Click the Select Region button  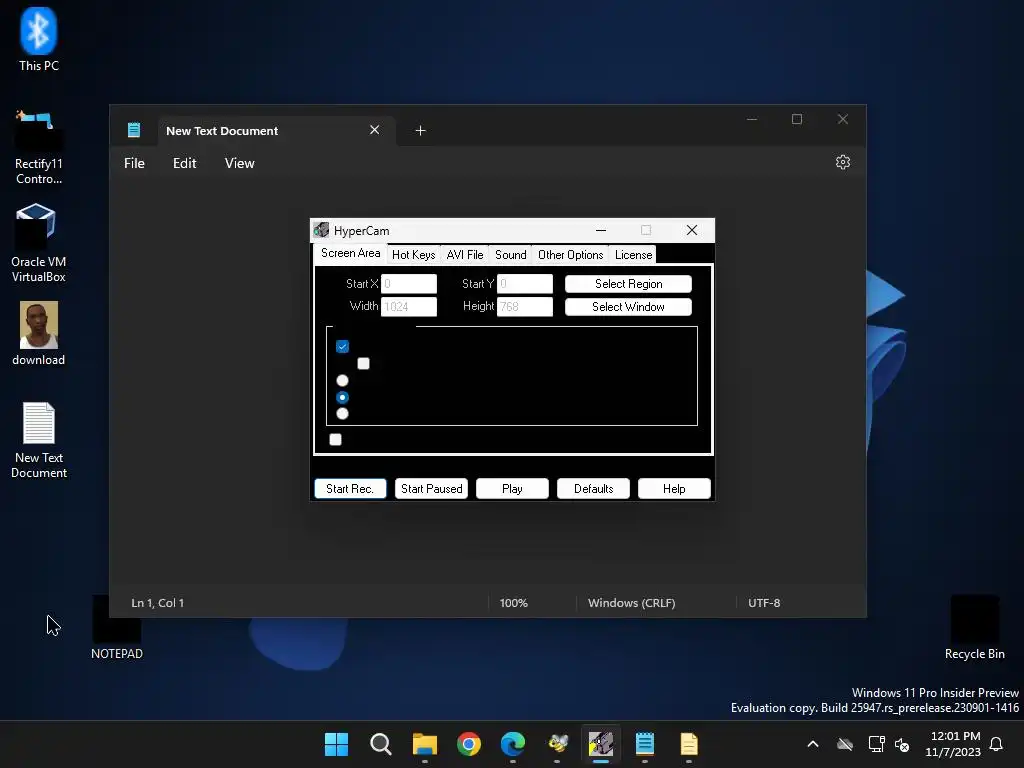click(628, 283)
